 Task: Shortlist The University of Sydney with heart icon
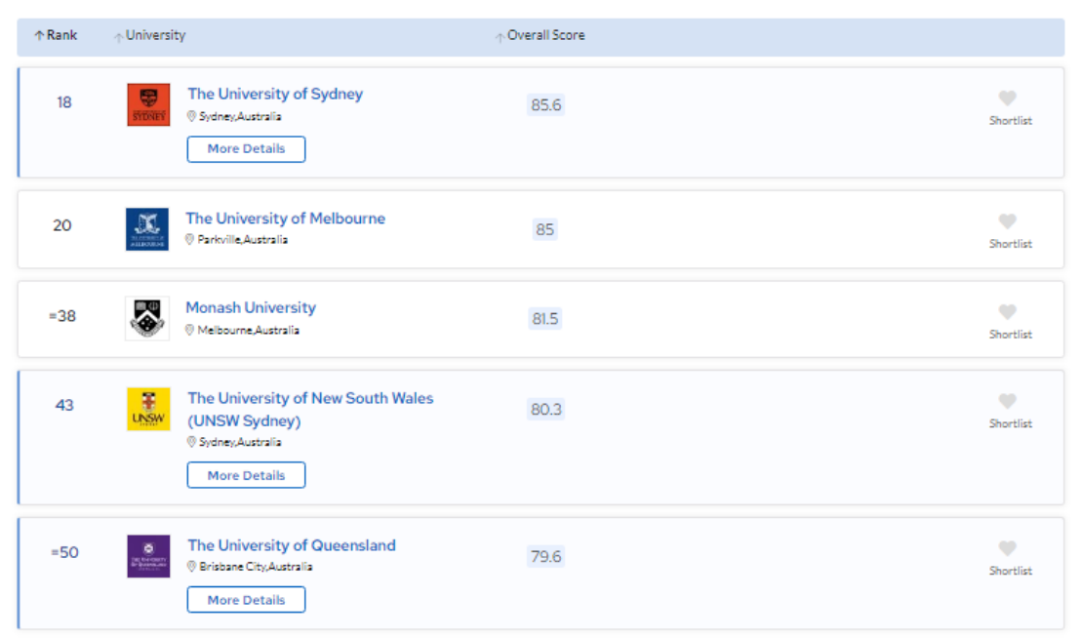coord(1008,99)
